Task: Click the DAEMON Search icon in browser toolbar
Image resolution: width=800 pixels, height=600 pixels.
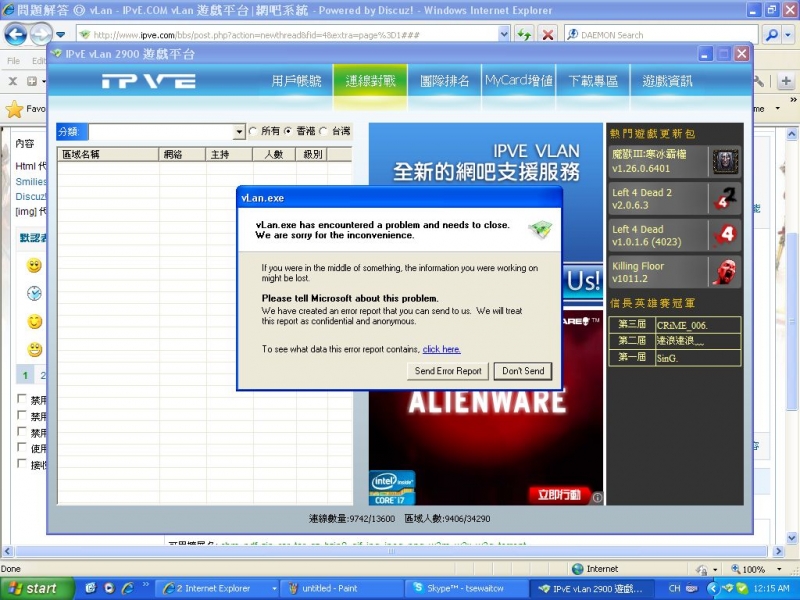Action: point(570,33)
